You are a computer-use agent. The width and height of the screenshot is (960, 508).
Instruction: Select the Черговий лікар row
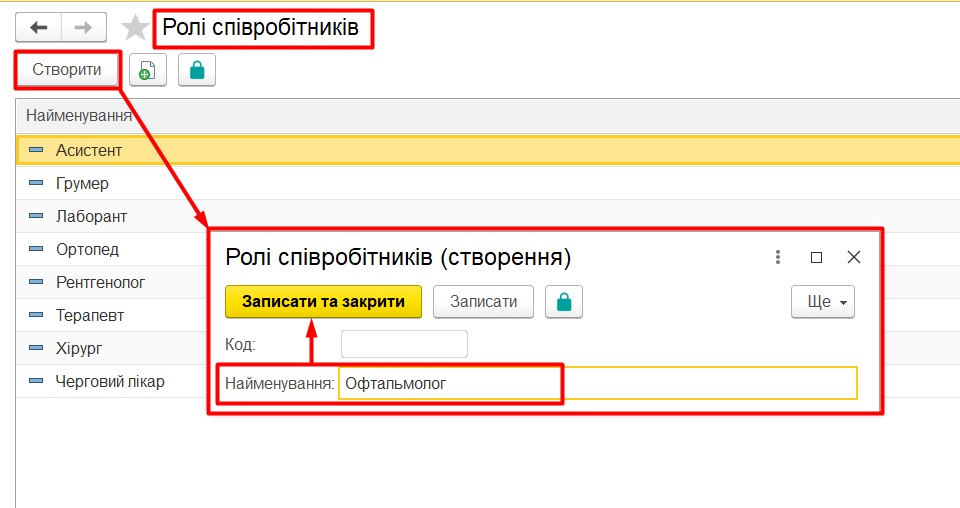[x=112, y=381]
